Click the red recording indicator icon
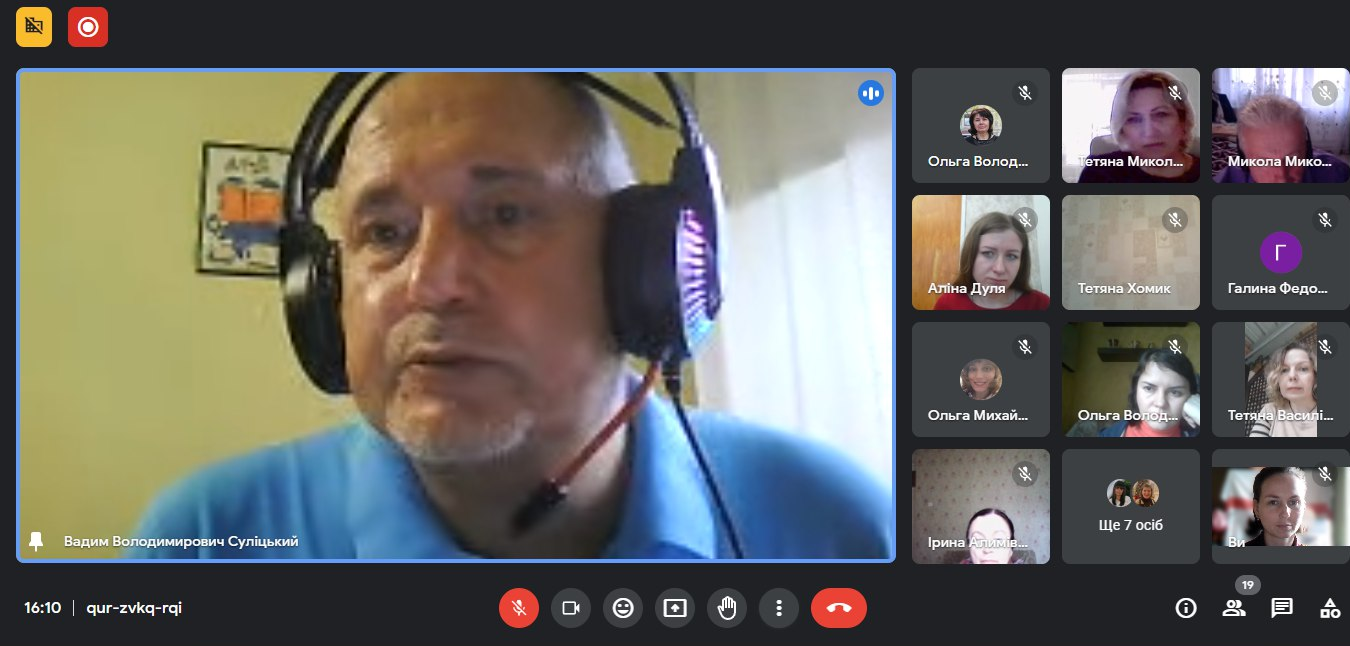This screenshot has width=1350, height=646. click(x=88, y=27)
